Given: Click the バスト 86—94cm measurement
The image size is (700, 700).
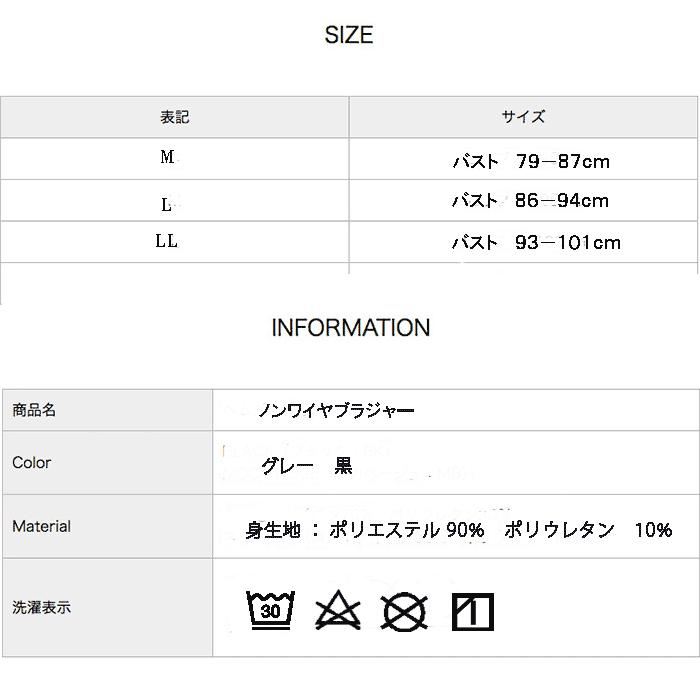Looking at the screenshot, I should click(530, 201).
